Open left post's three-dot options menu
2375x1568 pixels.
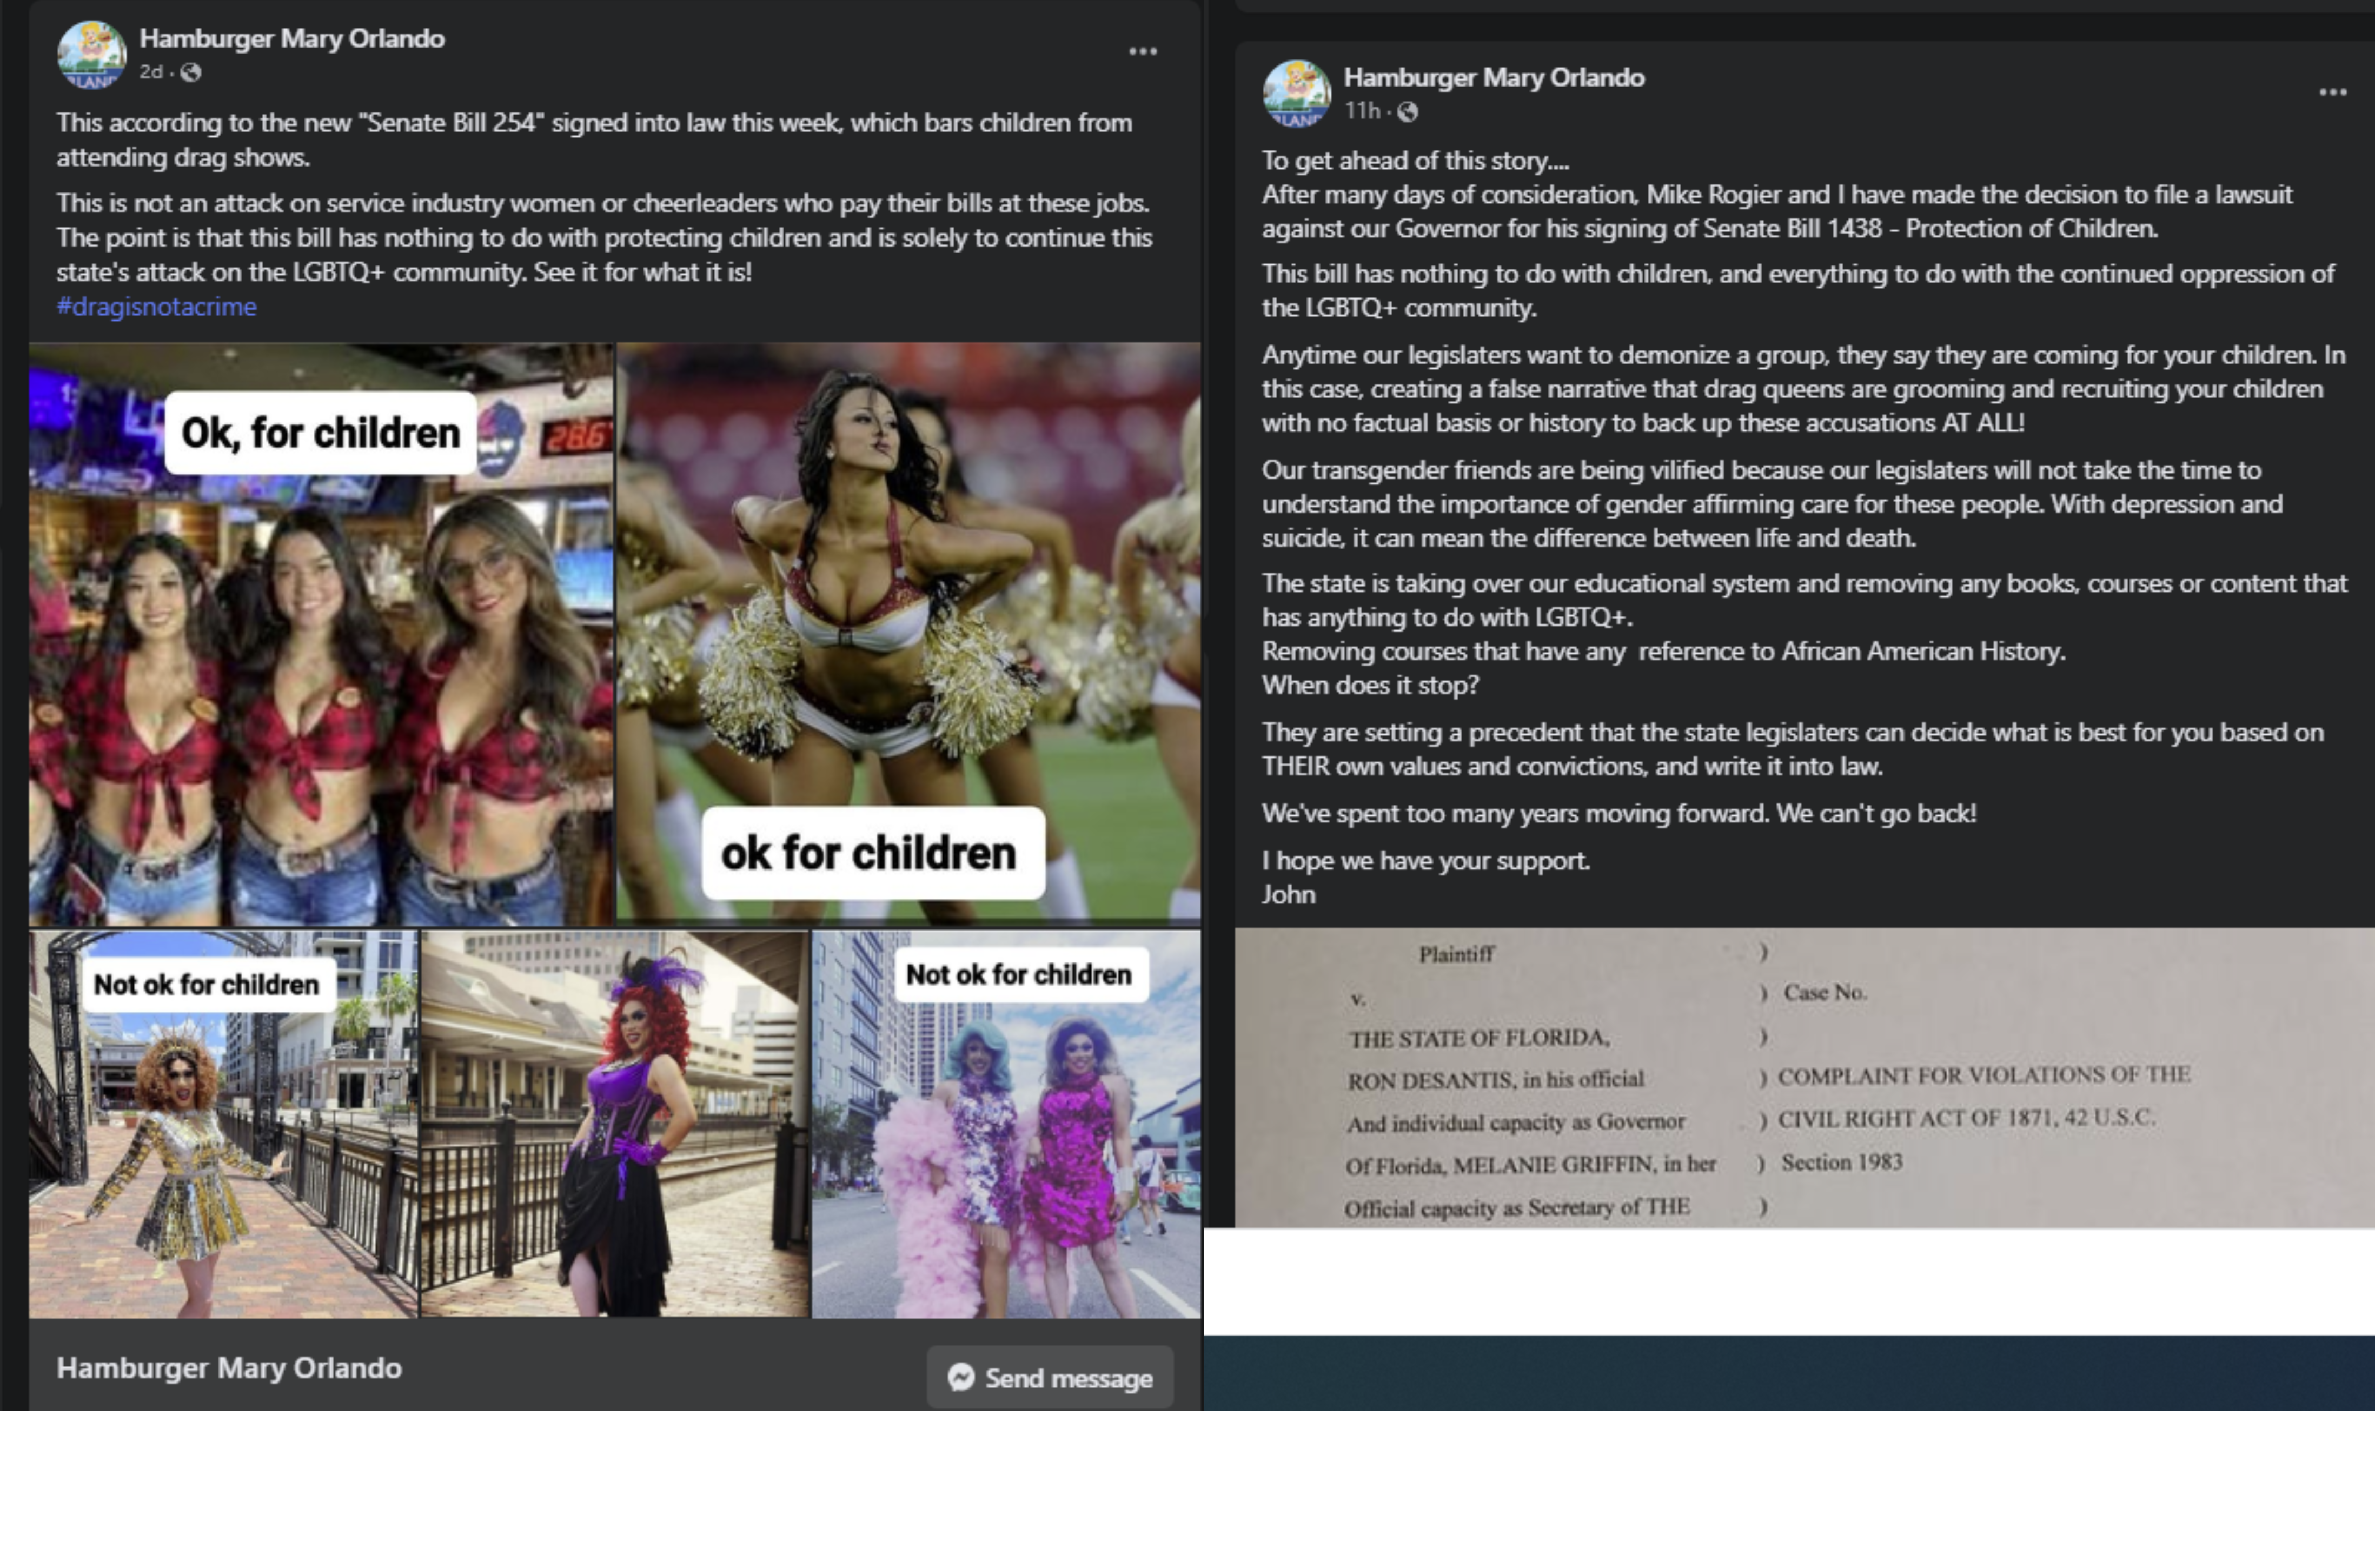pyautogui.click(x=1142, y=51)
